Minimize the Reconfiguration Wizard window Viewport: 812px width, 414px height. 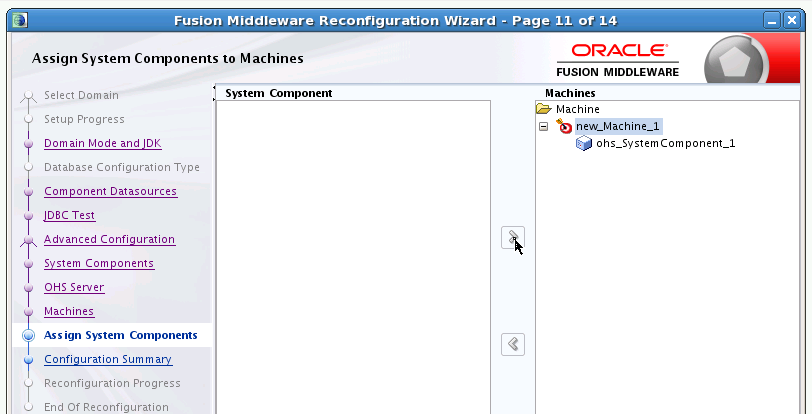[772, 21]
